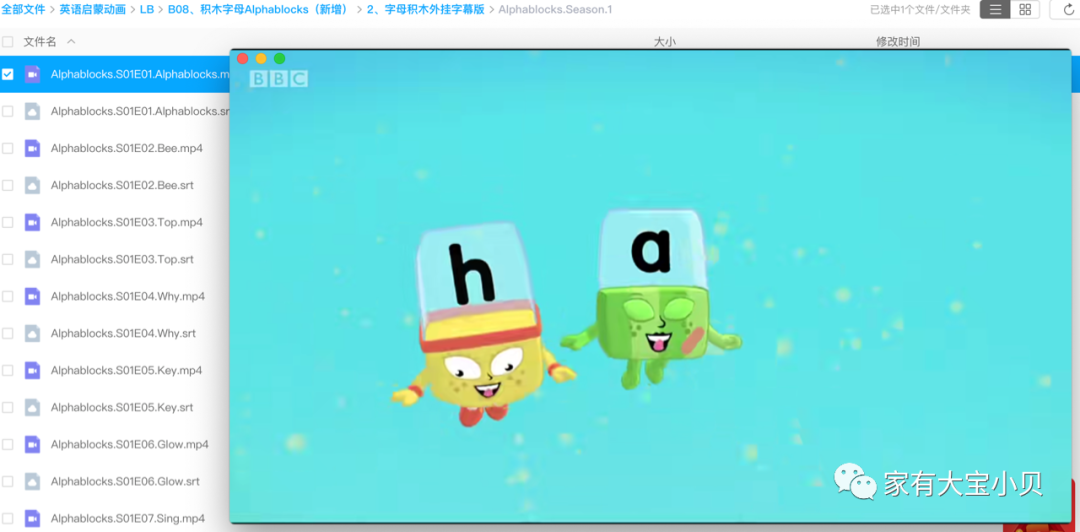Select the Alphablocks.S01E05.Key.srt file name
Viewport: 1080px width, 532px height.
122,407
